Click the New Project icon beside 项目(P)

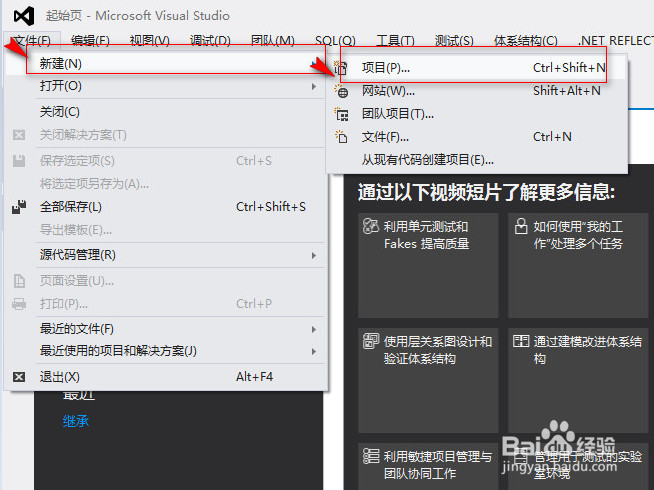(341, 68)
